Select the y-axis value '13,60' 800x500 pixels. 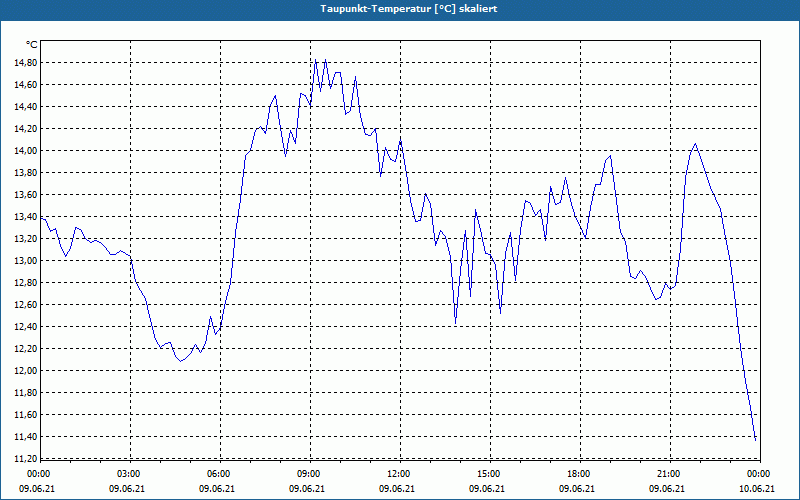26,194
